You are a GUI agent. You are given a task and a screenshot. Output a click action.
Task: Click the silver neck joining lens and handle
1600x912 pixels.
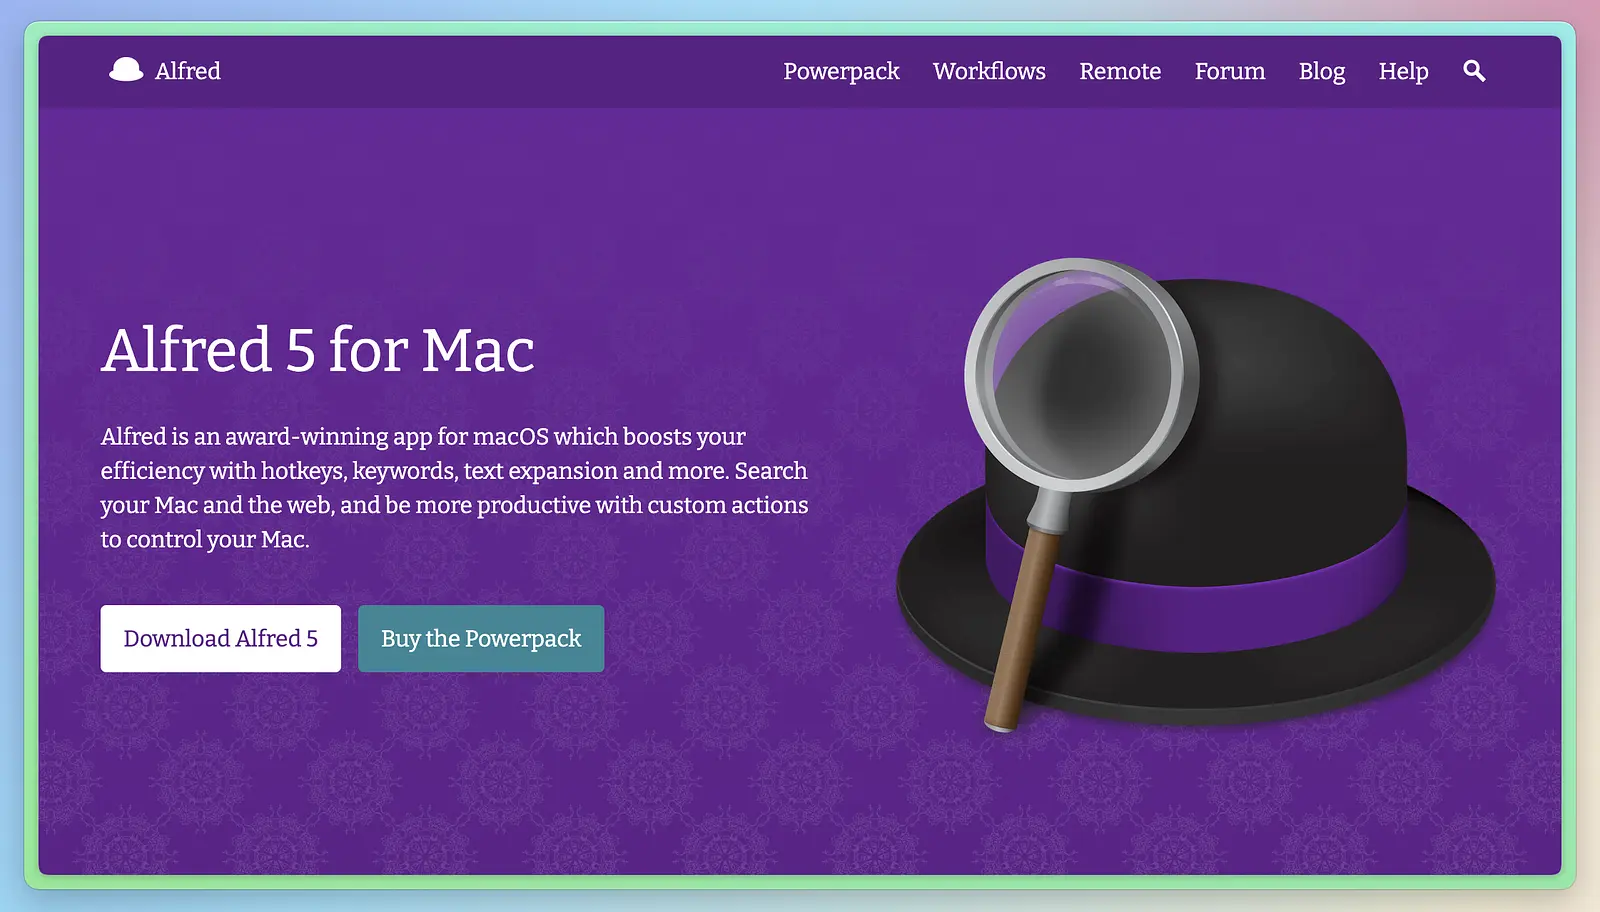tap(1050, 508)
